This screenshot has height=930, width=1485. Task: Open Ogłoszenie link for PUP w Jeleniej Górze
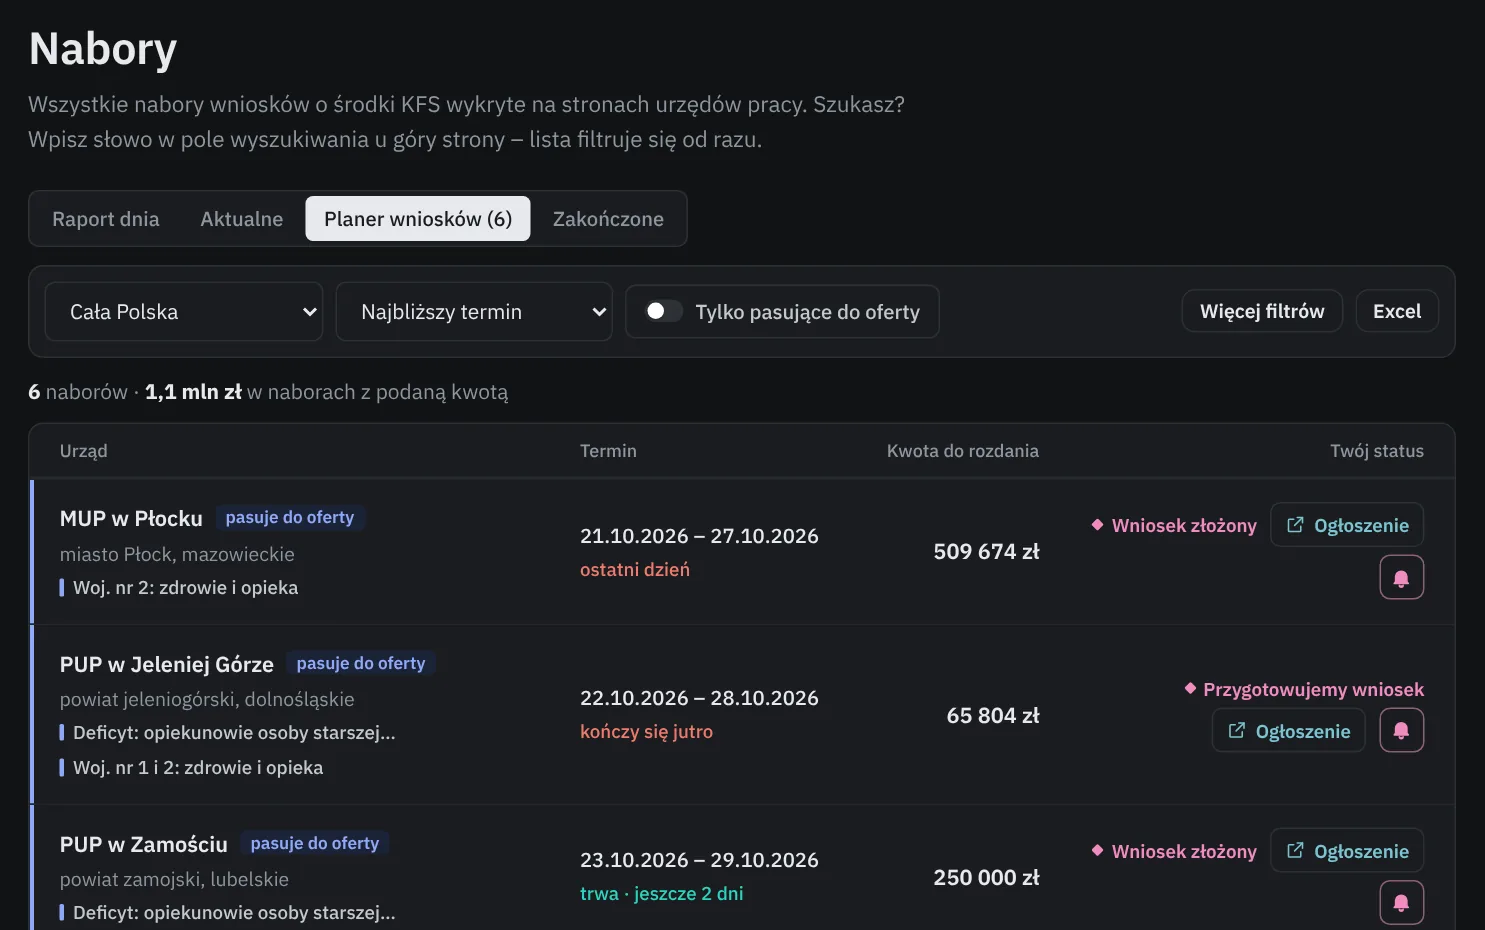tap(1289, 731)
